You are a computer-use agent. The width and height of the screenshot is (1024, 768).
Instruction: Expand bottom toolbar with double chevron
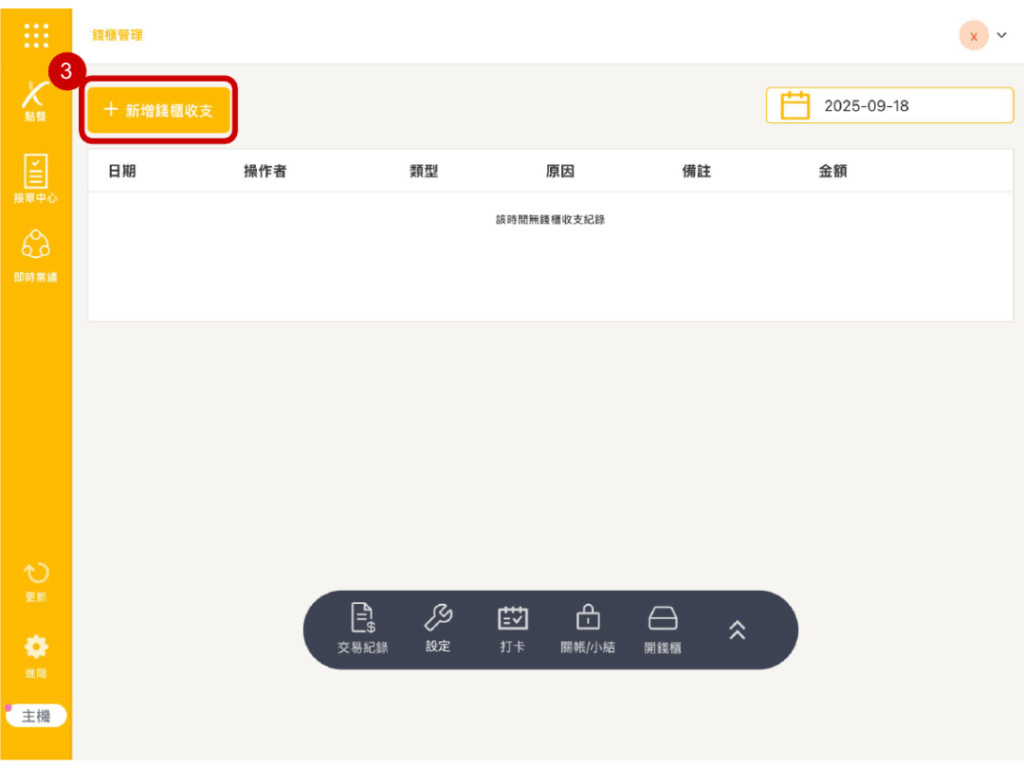click(x=737, y=629)
